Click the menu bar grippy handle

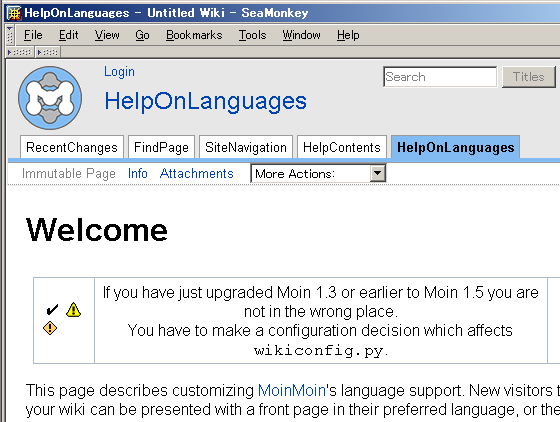[10, 35]
